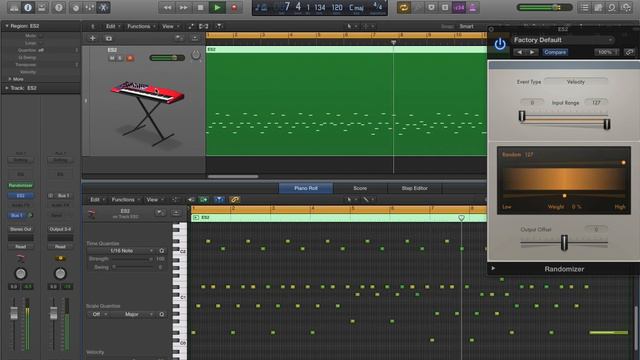Click the Input Range low value field
Image resolution: width=640 pixels, height=360 pixels.
[532, 102]
